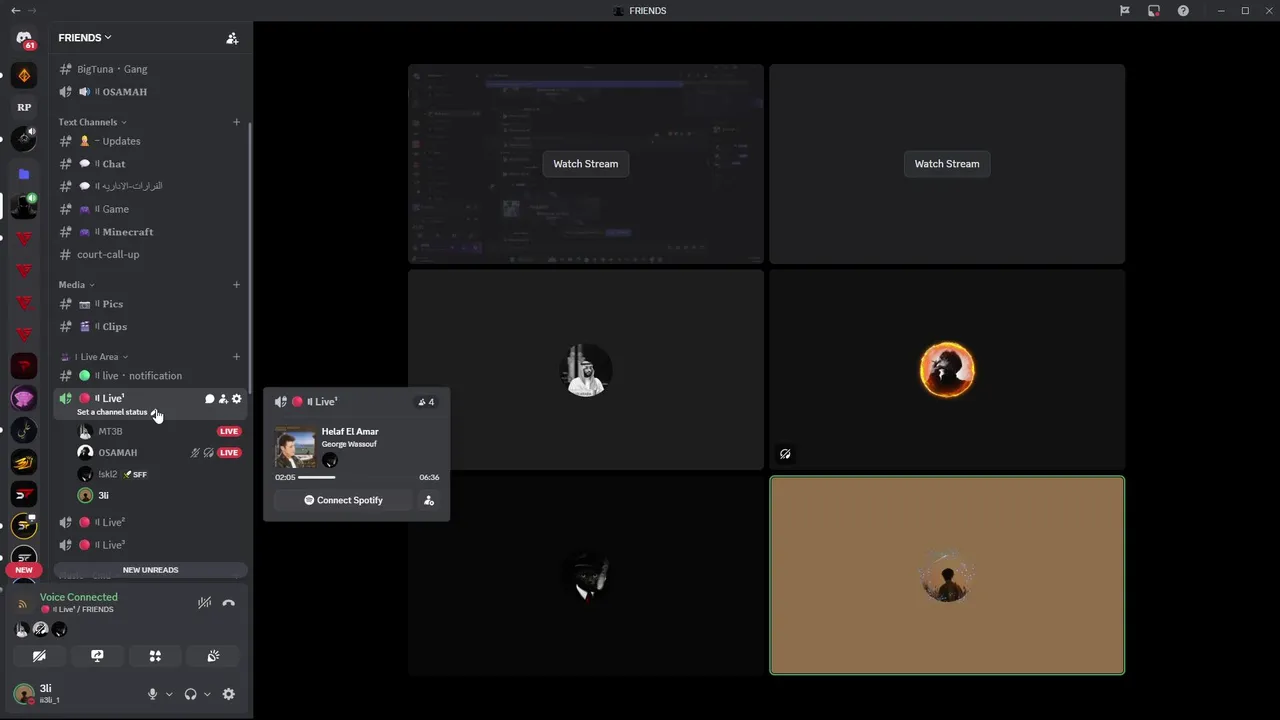Invite people to the Live¹ voice channel
This screenshot has height=720, width=1280.
pos(223,399)
